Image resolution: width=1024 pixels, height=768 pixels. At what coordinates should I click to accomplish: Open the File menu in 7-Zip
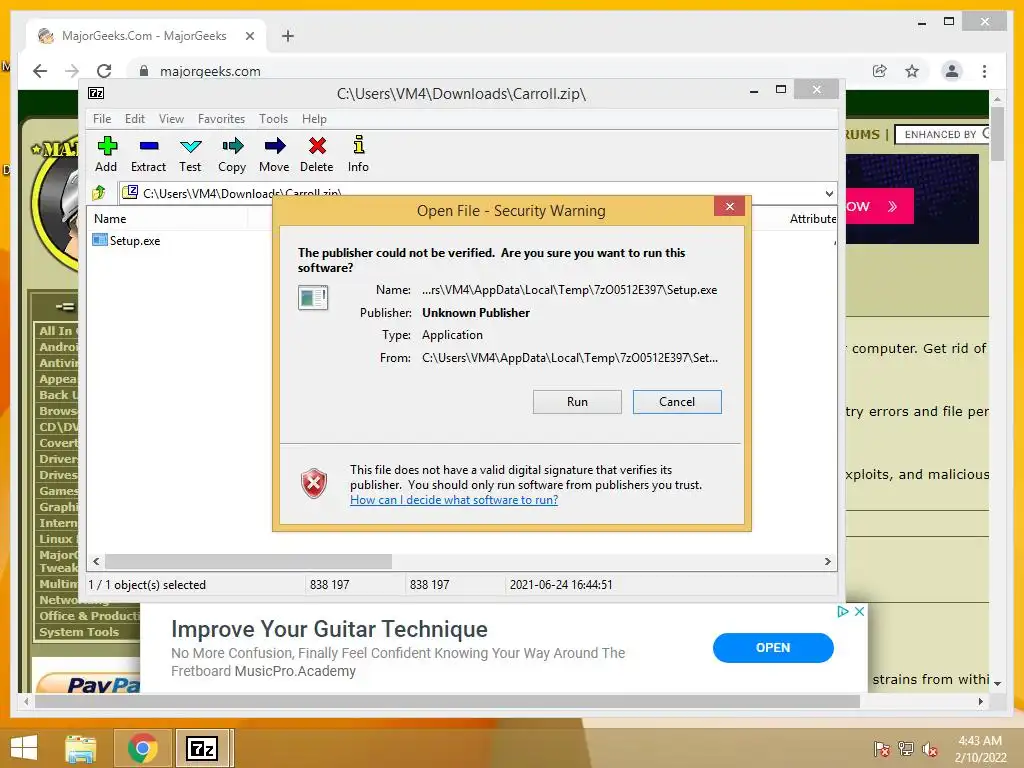point(102,119)
